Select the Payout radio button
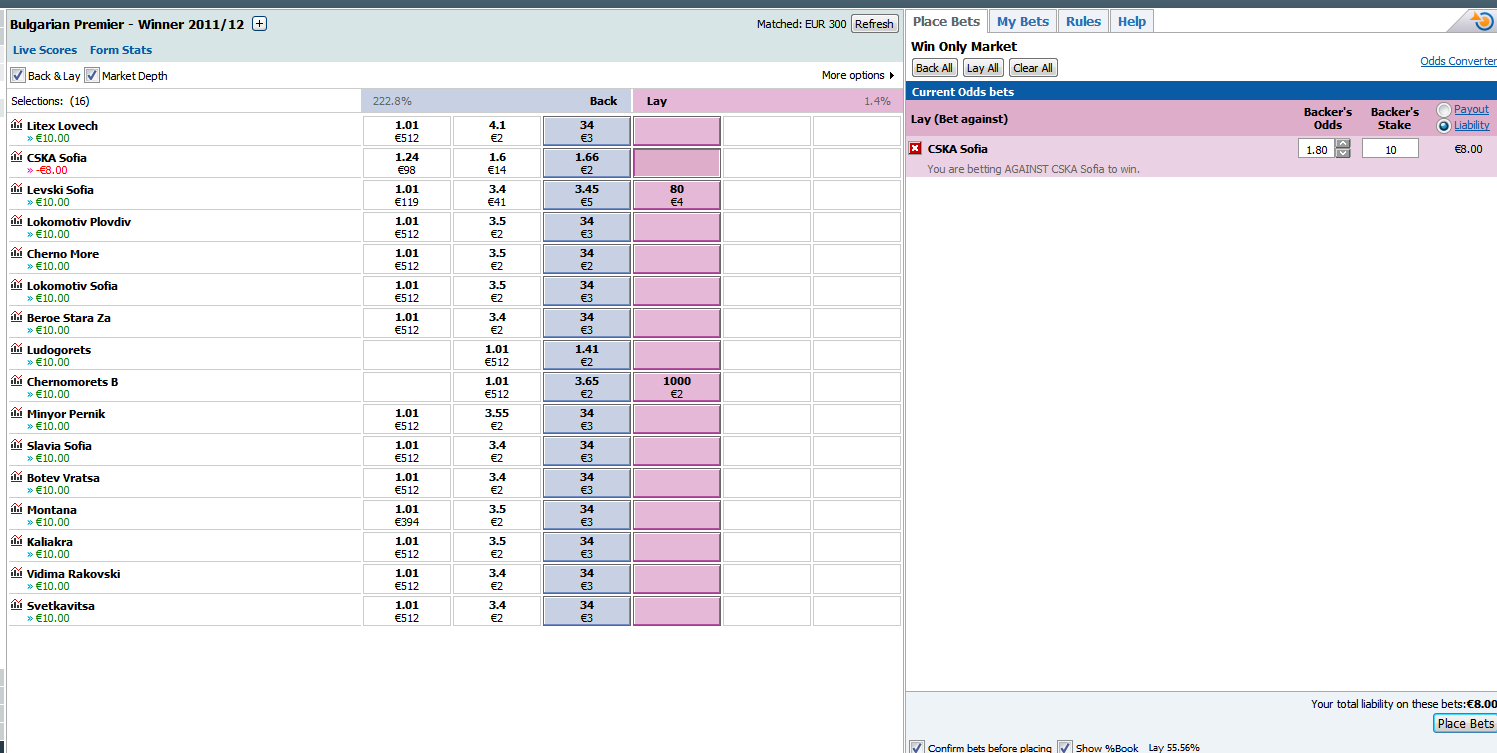The width and height of the screenshot is (1497, 753). tap(1444, 110)
